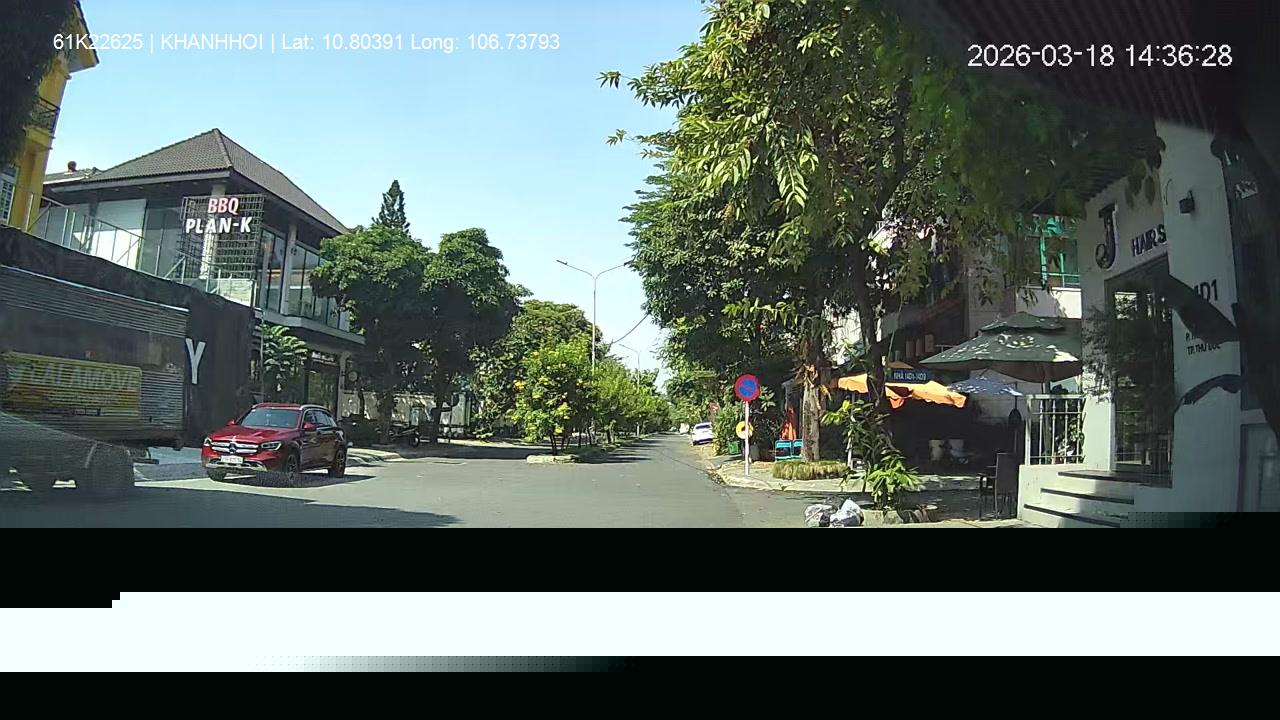Click the round no-parking road sign
This screenshot has height=720, width=1280.
(747, 388)
